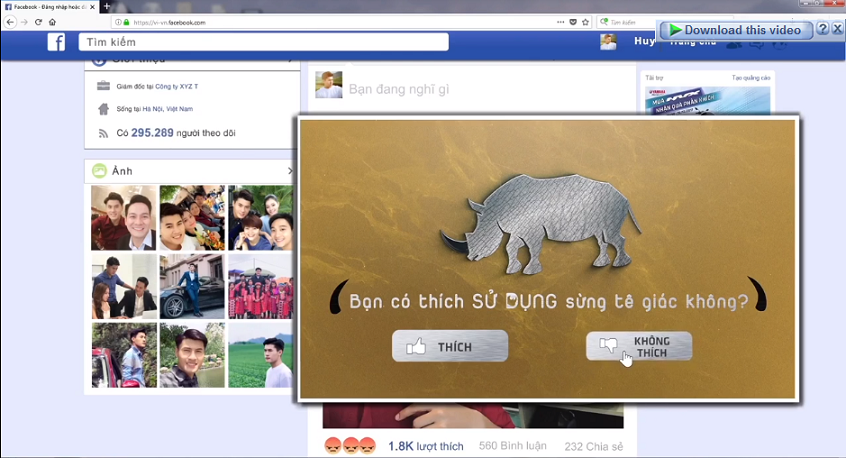Image resolution: width=846 pixels, height=458 pixels.
Task: Go to browser home page icon
Action: (x=52, y=21)
